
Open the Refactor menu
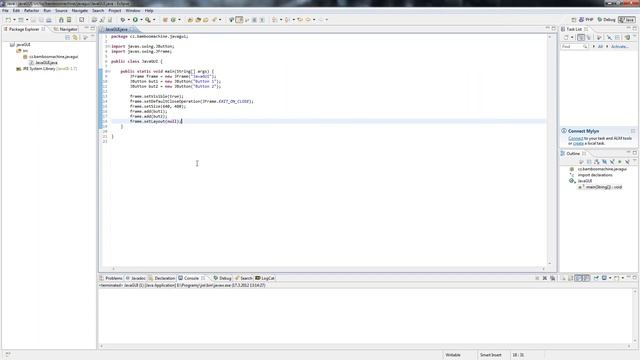click(31, 10)
